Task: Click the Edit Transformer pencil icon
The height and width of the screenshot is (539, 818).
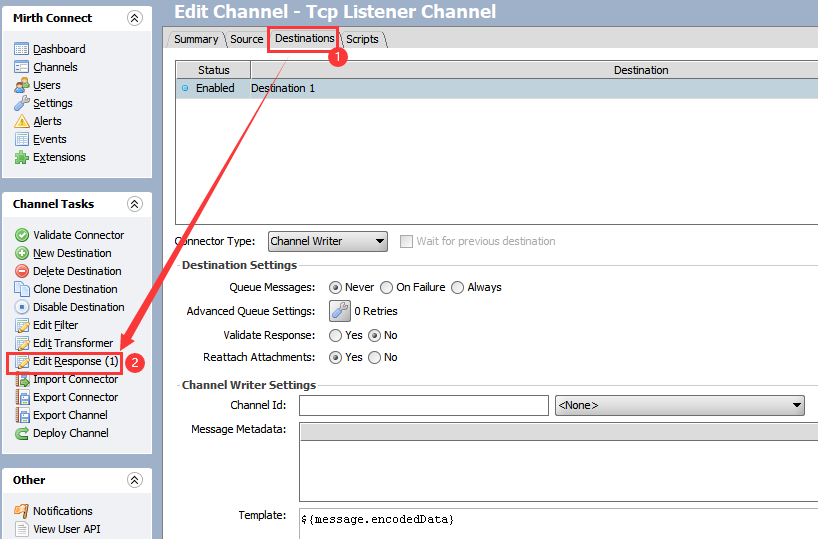Action: click(21, 343)
